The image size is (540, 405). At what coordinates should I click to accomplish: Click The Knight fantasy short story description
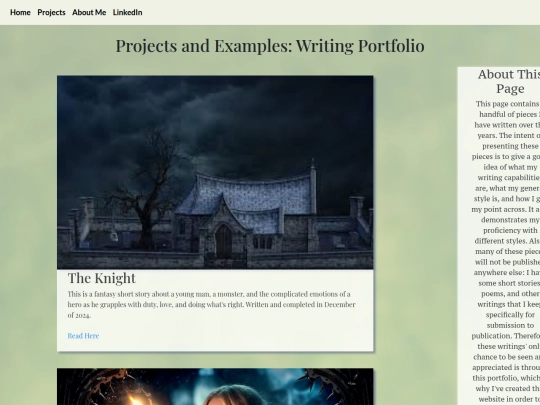coord(211,304)
